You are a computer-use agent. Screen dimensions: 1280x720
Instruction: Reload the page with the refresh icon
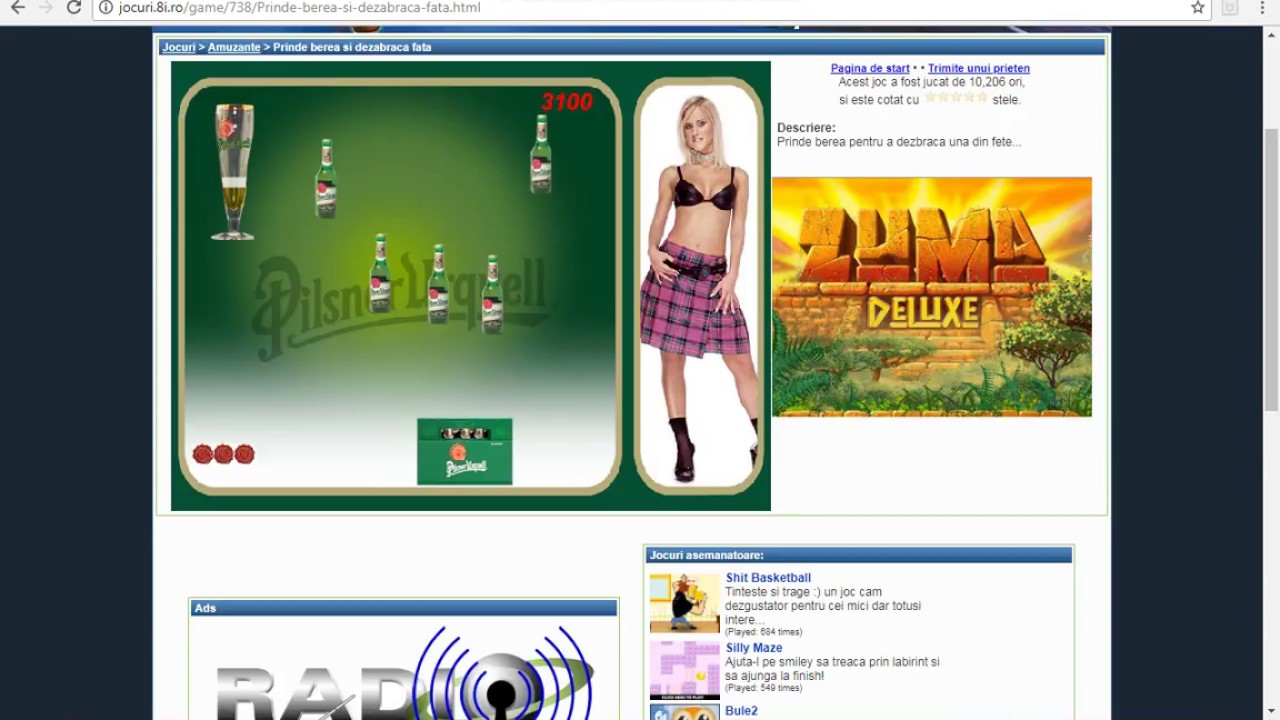74,8
